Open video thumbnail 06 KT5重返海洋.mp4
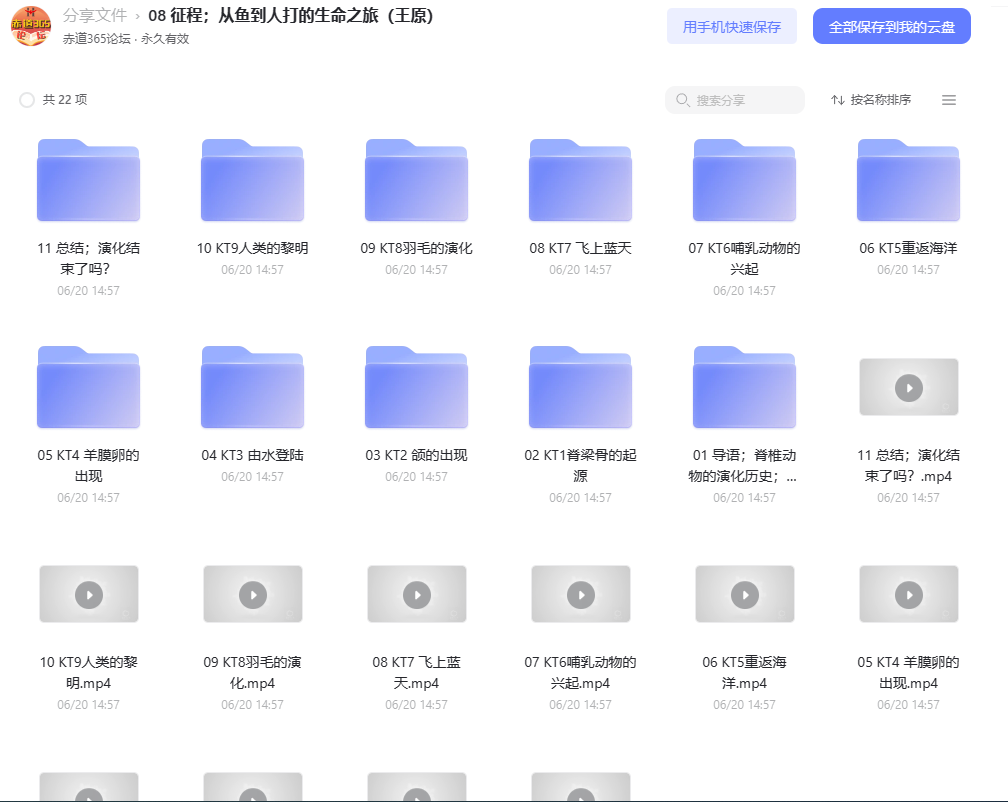The height and width of the screenshot is (802, 1008). point(744,594)
